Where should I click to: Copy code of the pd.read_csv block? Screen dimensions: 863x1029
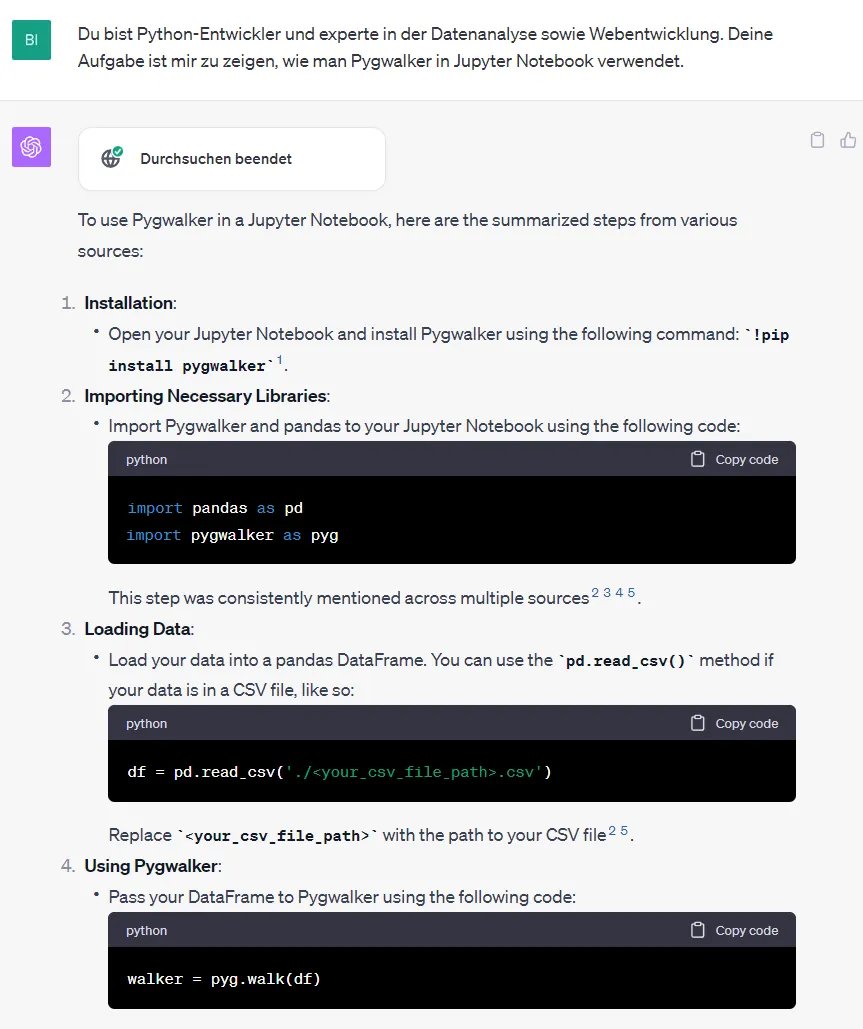point(734,723)
